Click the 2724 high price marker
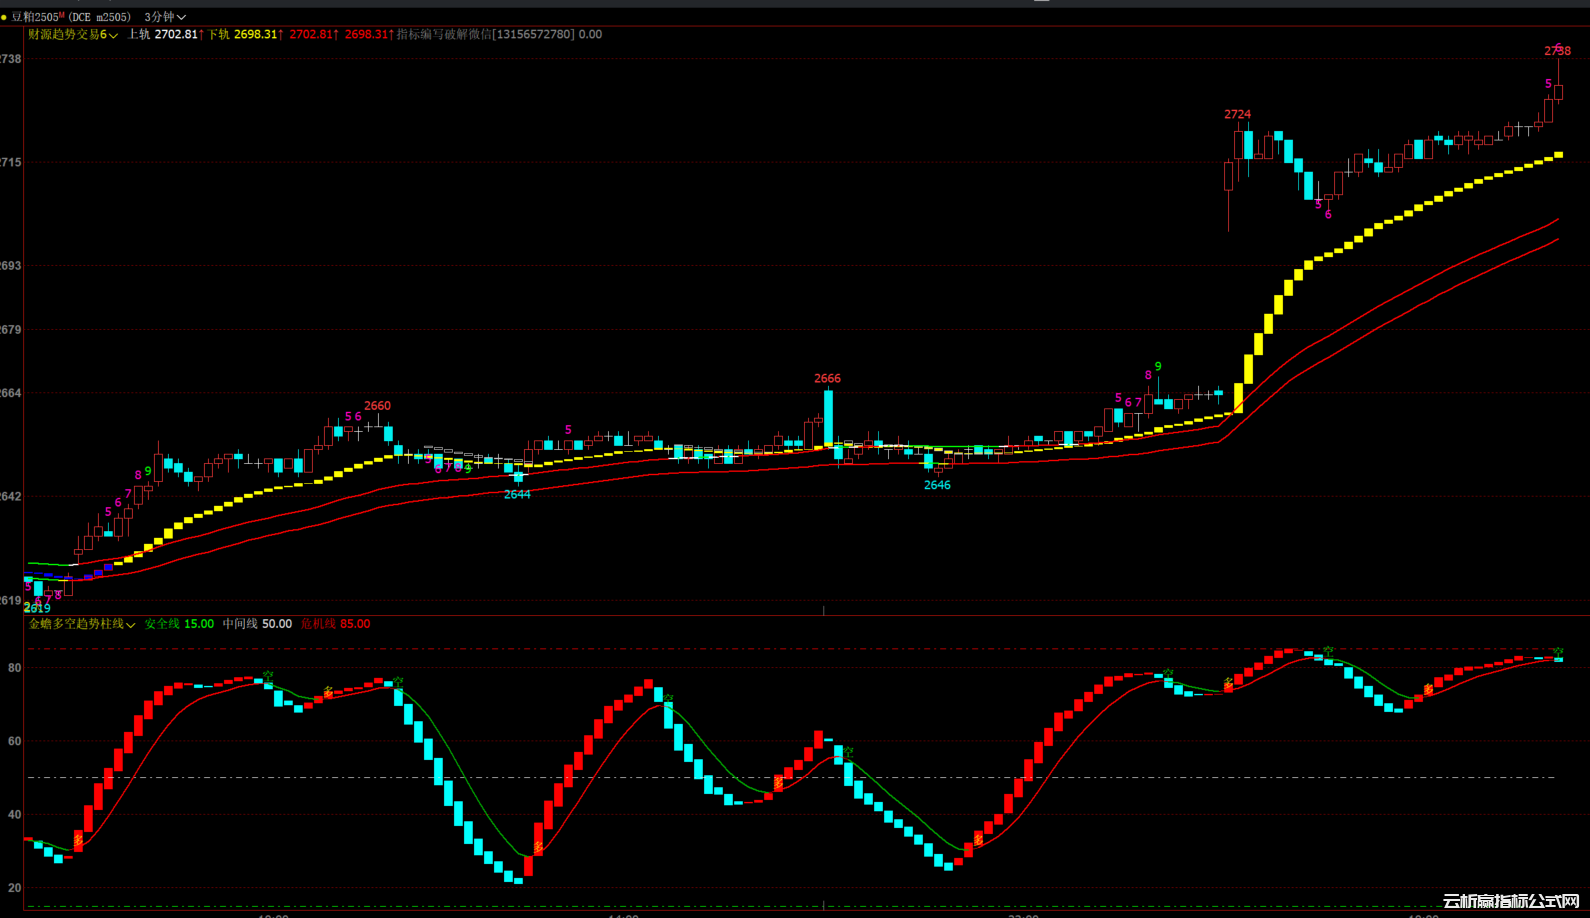1590x918 pixels. (x=1237, y=114)
